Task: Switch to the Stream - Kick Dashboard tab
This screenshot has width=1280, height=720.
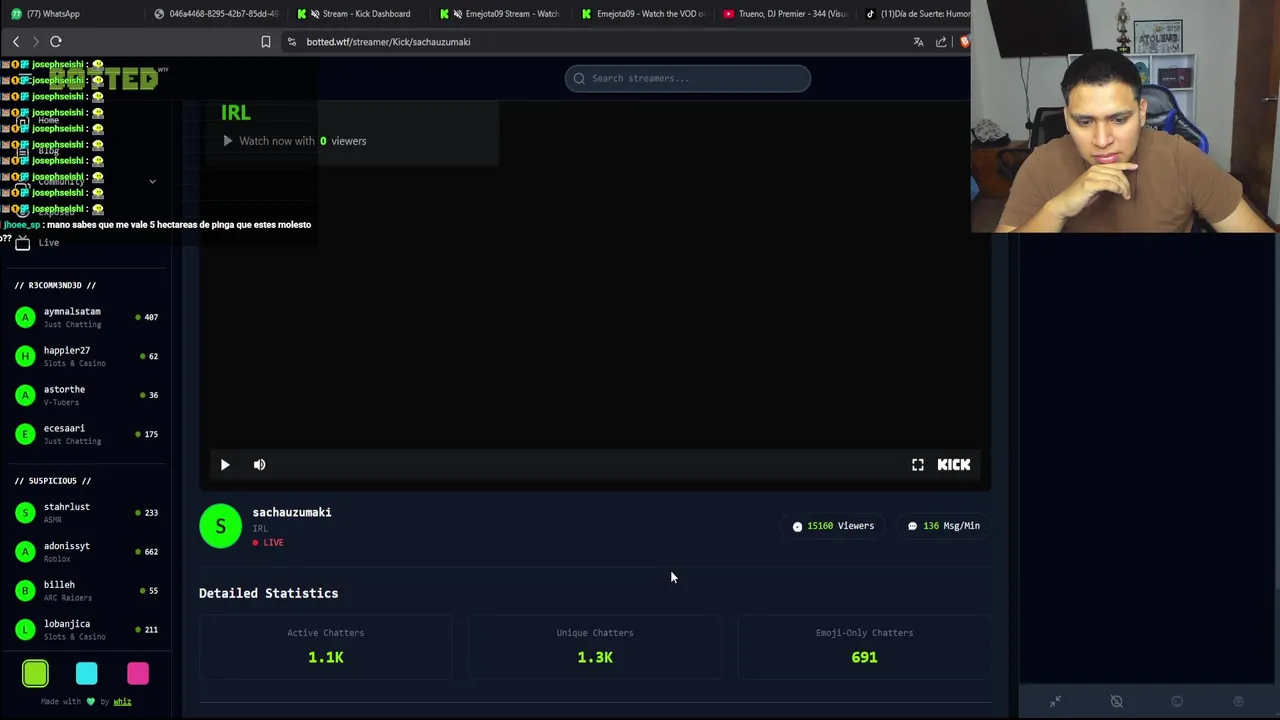Action: 357,13
